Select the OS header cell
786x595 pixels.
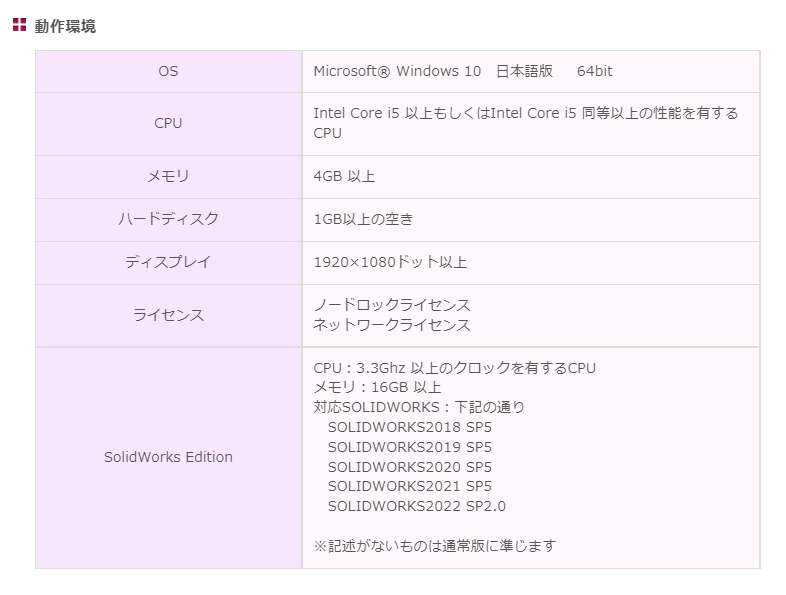click(x=168, y=71)
